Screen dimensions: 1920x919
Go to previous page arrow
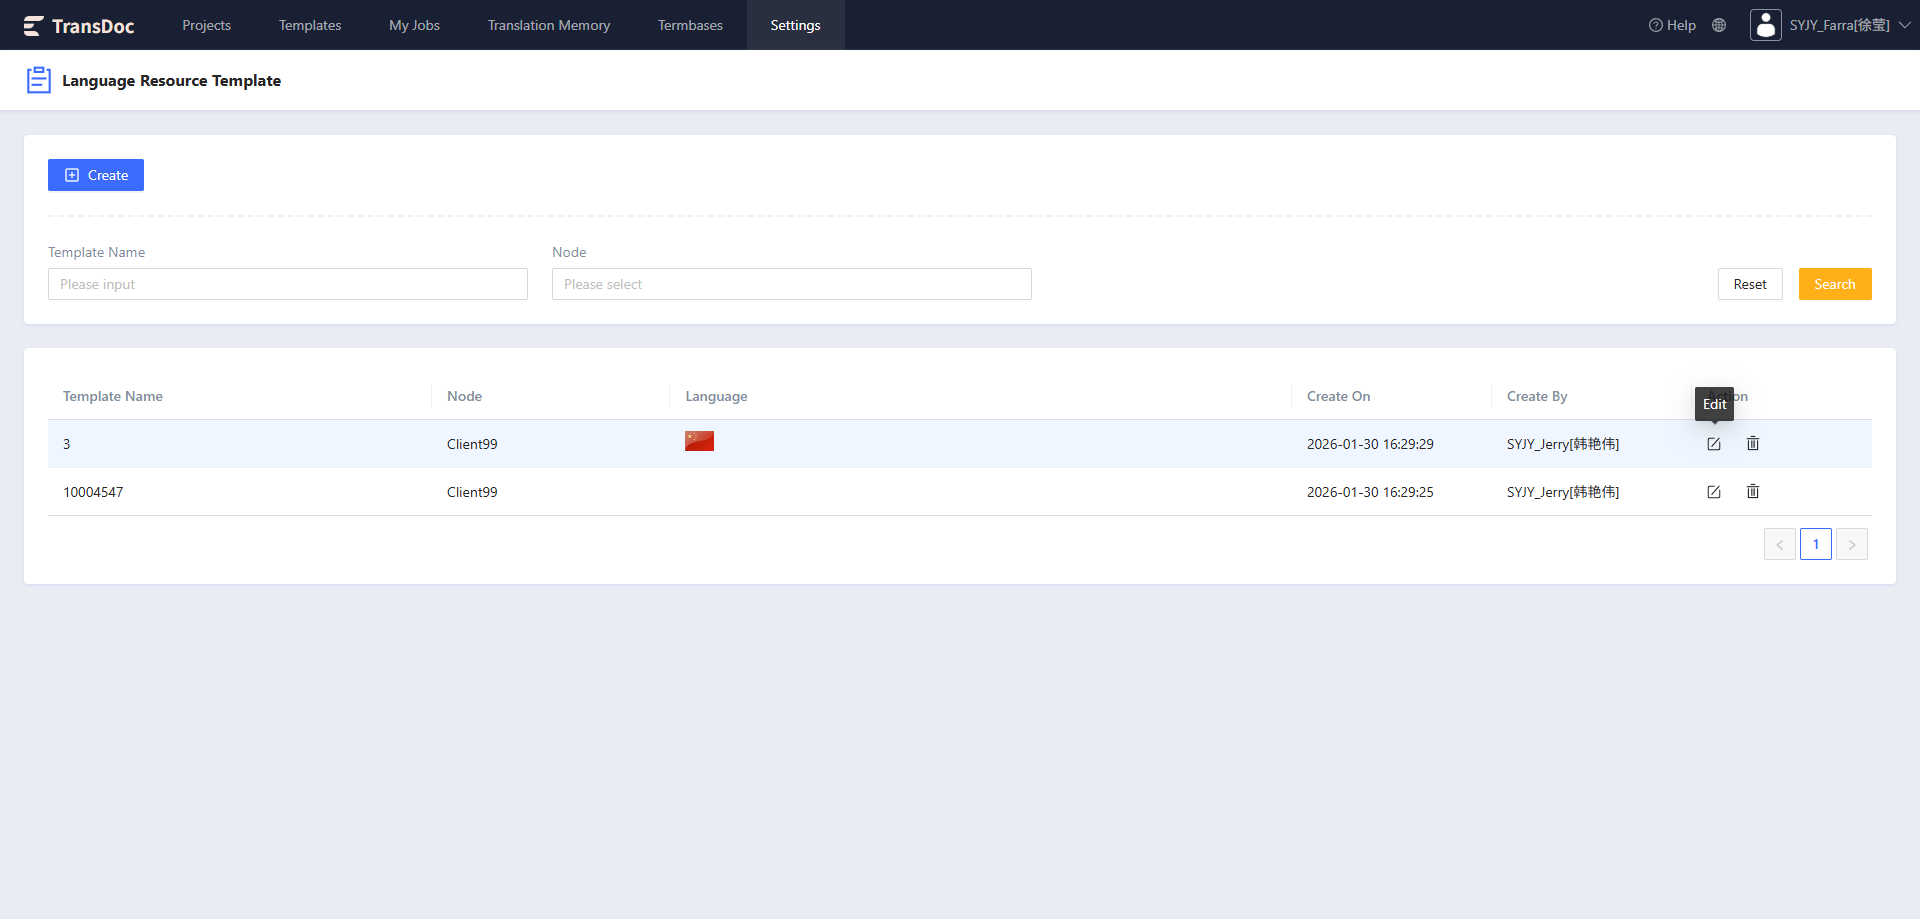pyautogui.click(x=1780, y=544)
